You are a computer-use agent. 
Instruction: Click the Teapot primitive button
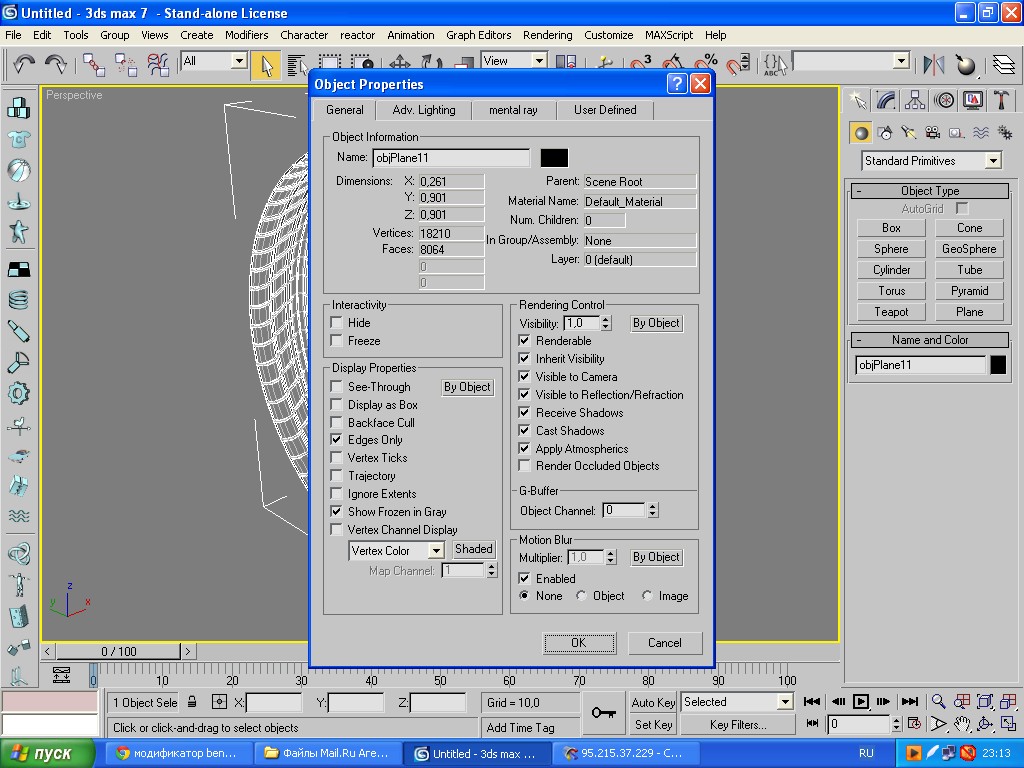click(x=891, y=312)
